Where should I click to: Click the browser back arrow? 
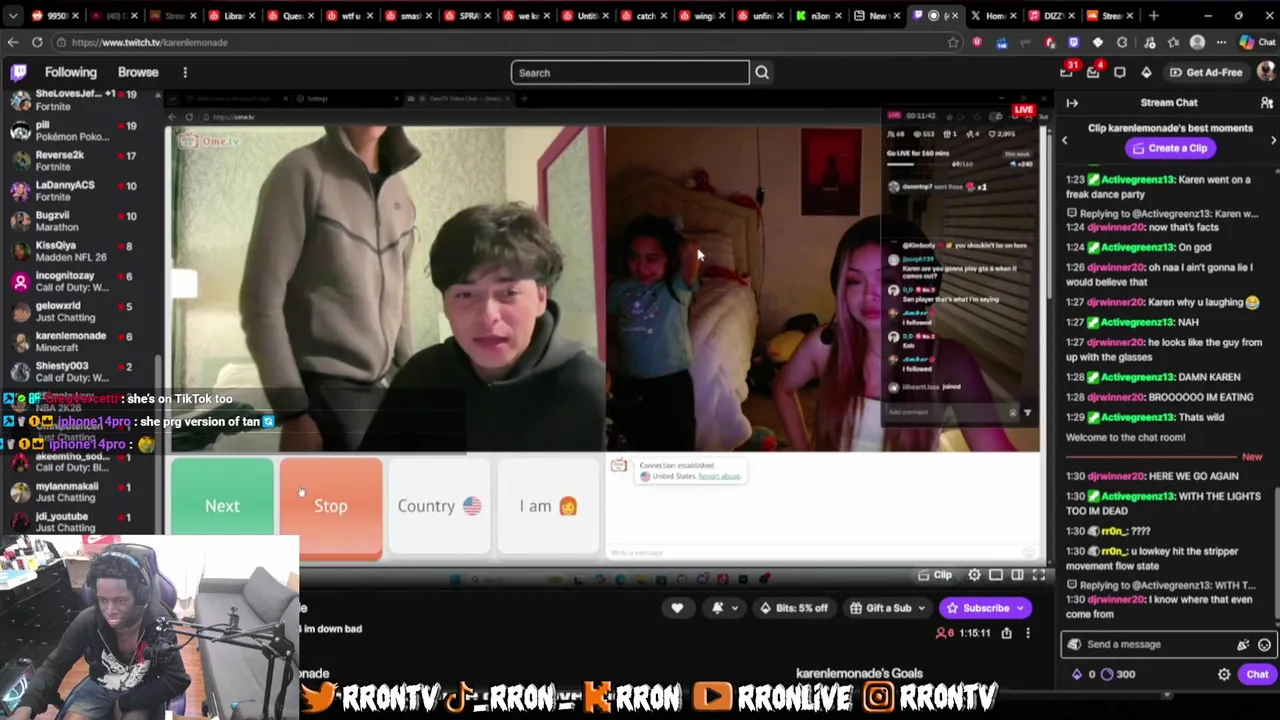coord(12,42)
